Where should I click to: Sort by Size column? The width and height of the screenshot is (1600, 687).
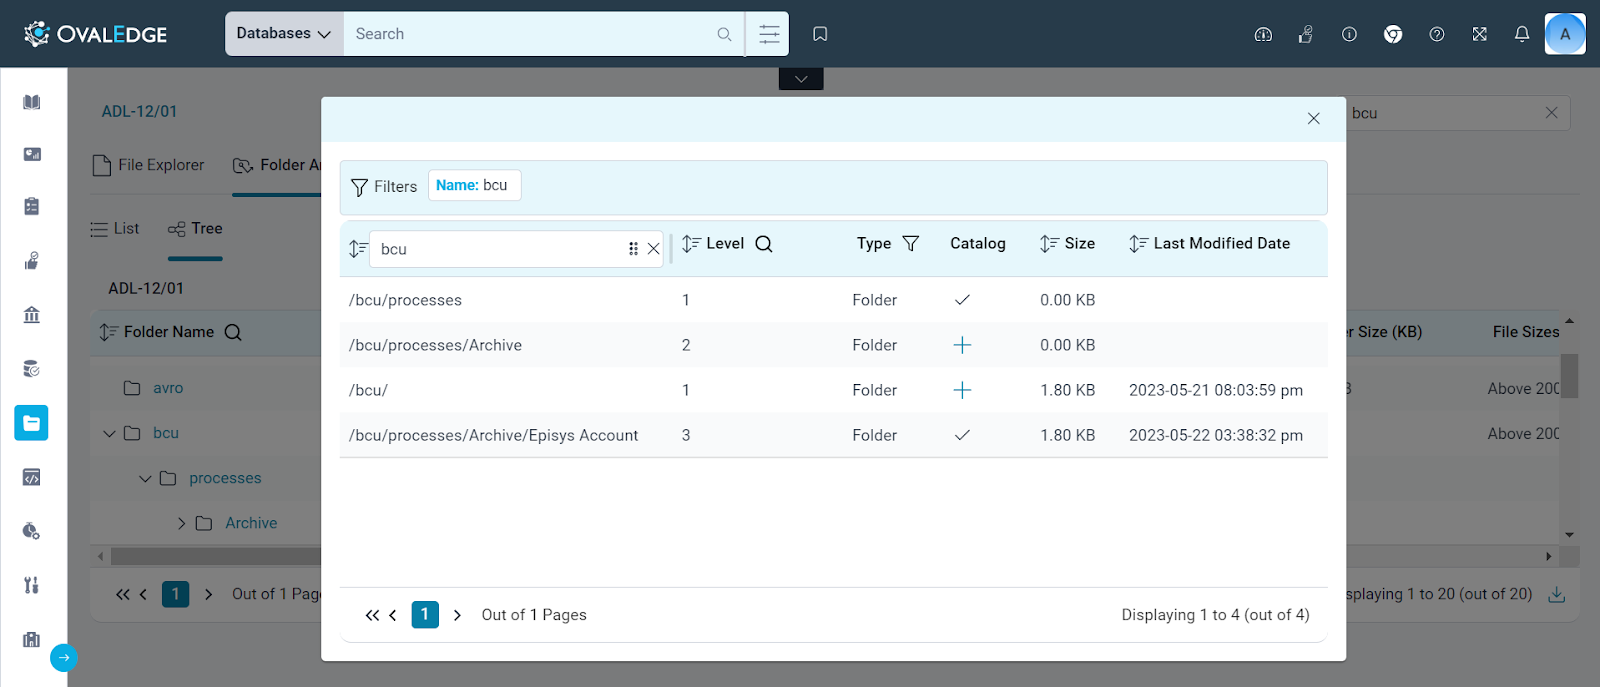point(1049,244)
